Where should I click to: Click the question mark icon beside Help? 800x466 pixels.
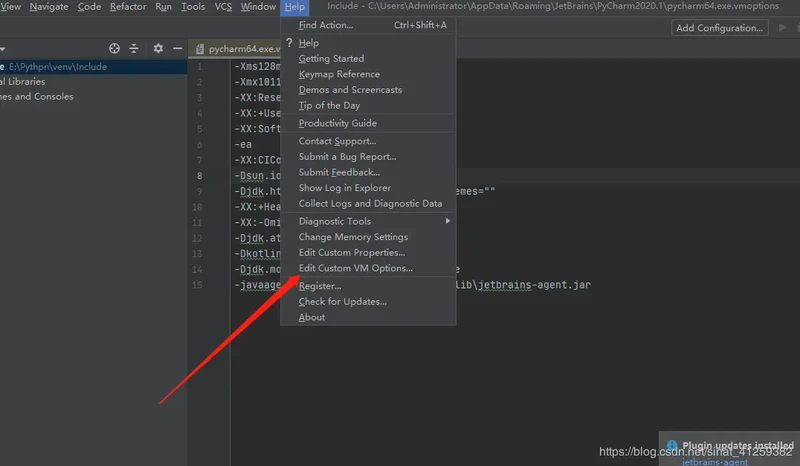coord(289,43)
